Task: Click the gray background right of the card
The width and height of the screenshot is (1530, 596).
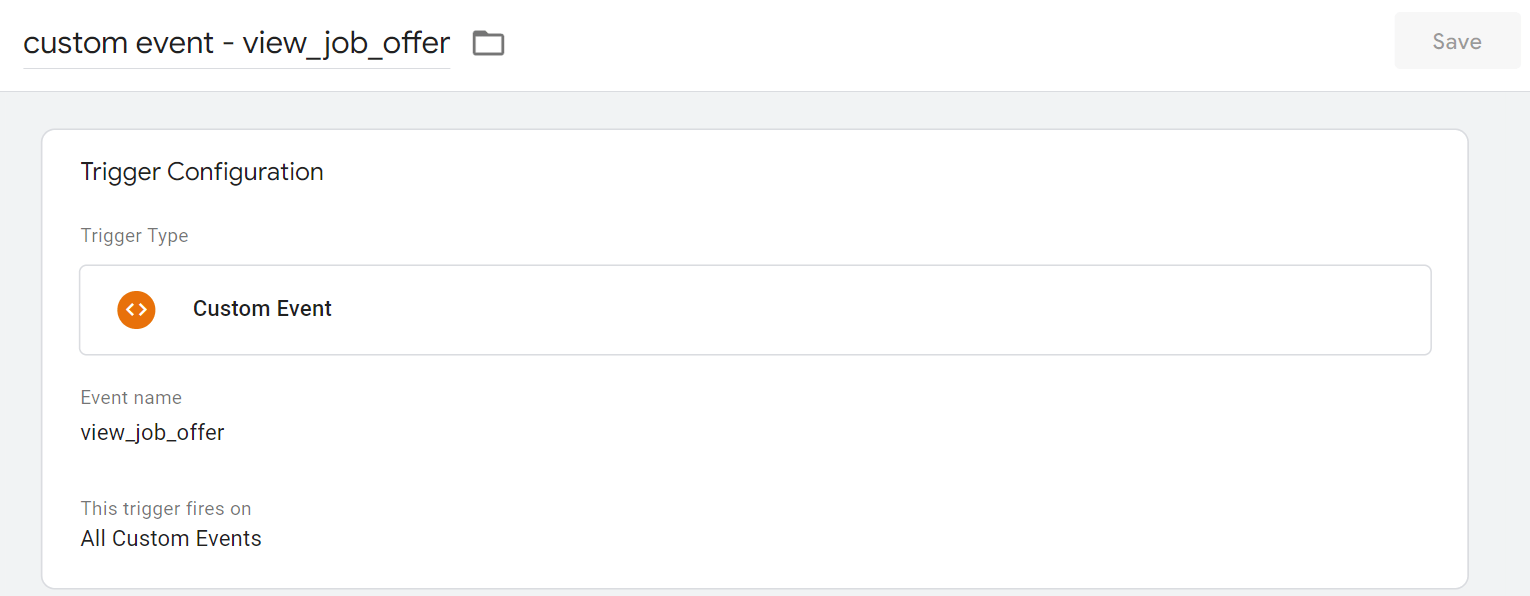Action: [1498, 350]
